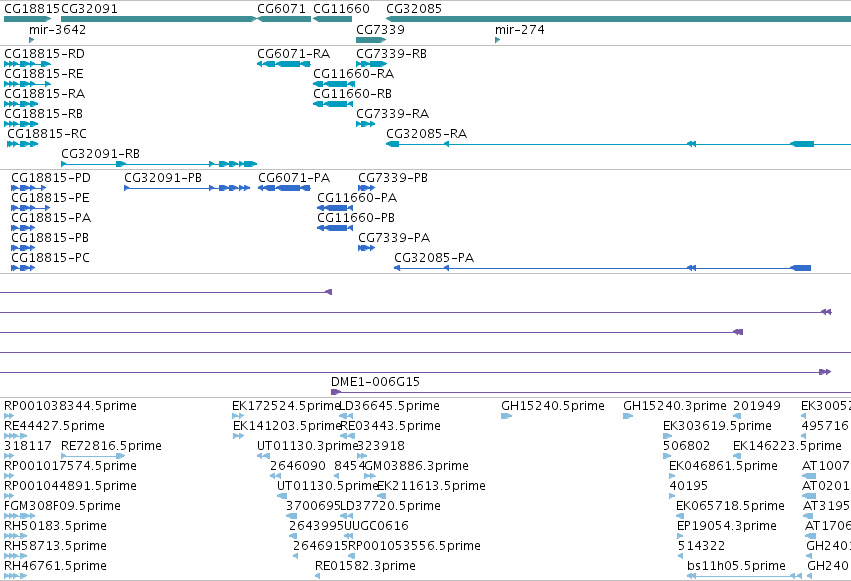
Task: Click protein CG18815-PE
Action: pyautogui.click(x=50, y=198)
